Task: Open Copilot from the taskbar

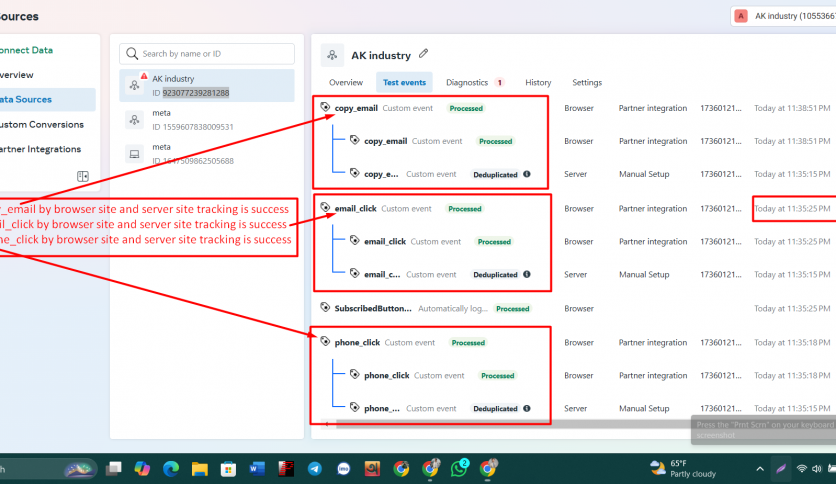Action: [x=142, y=469]
